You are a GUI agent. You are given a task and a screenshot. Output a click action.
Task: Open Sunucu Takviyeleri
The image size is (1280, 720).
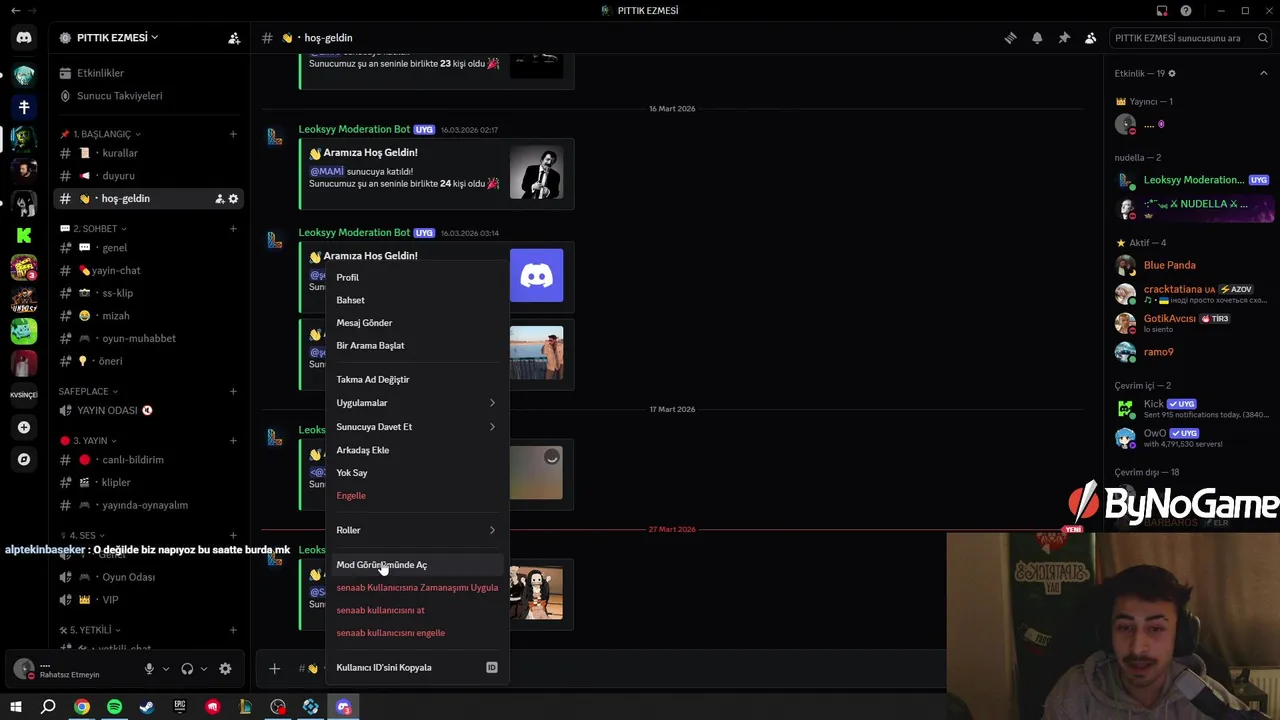pos(150,96)
